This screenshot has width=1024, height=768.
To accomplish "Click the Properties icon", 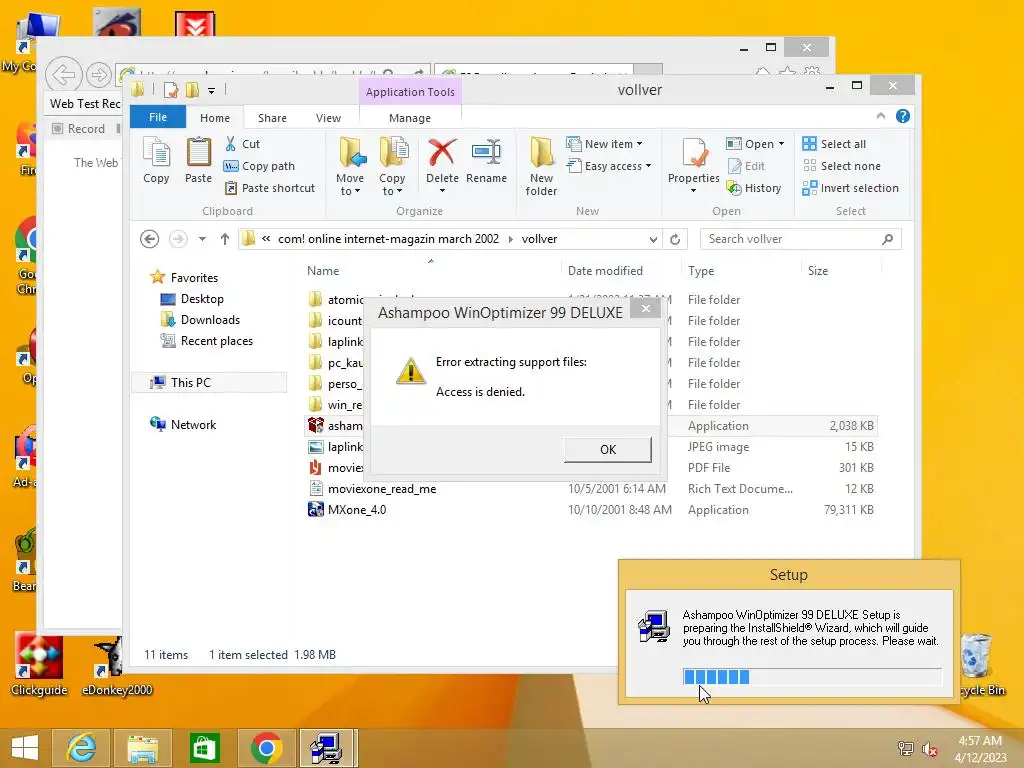I will [x=694, y=154].
